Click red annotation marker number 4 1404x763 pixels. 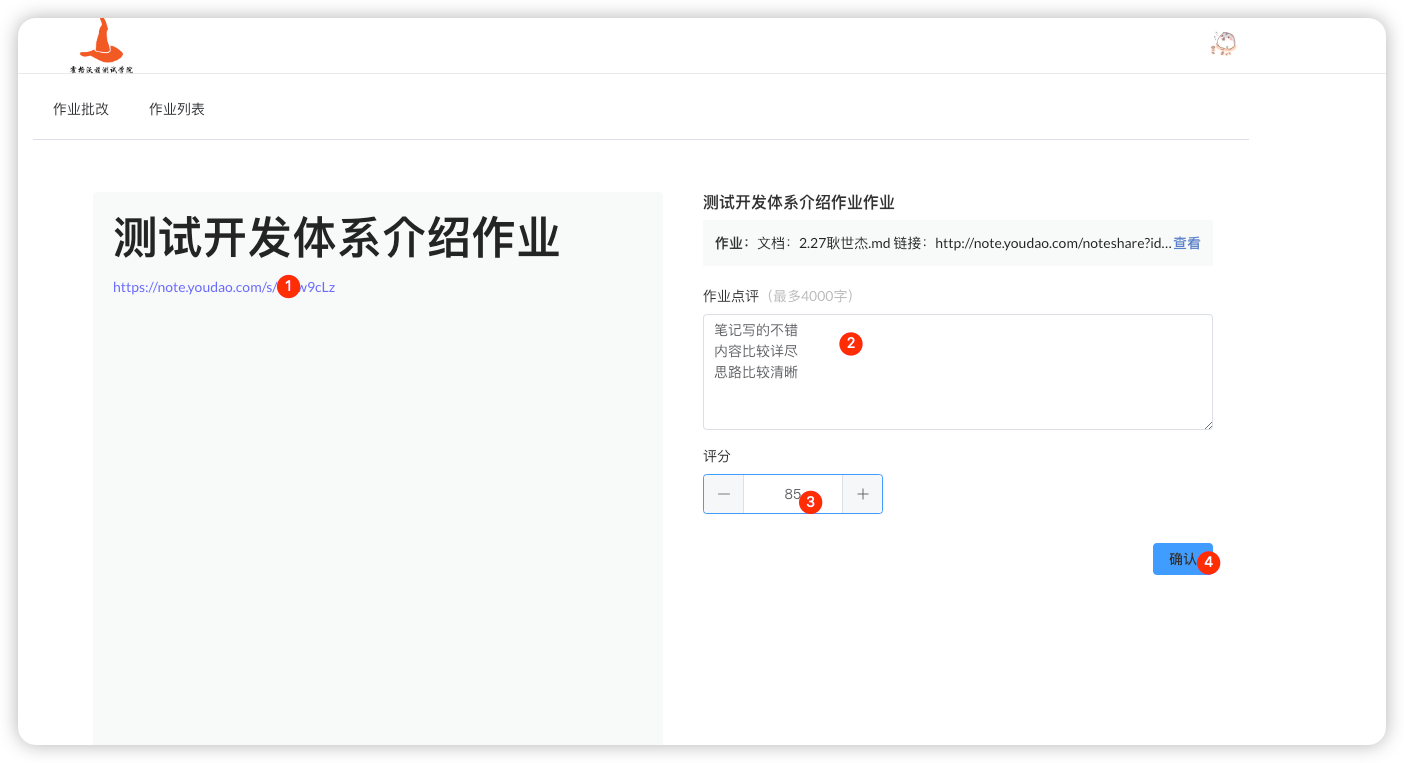pos(1208,562)
